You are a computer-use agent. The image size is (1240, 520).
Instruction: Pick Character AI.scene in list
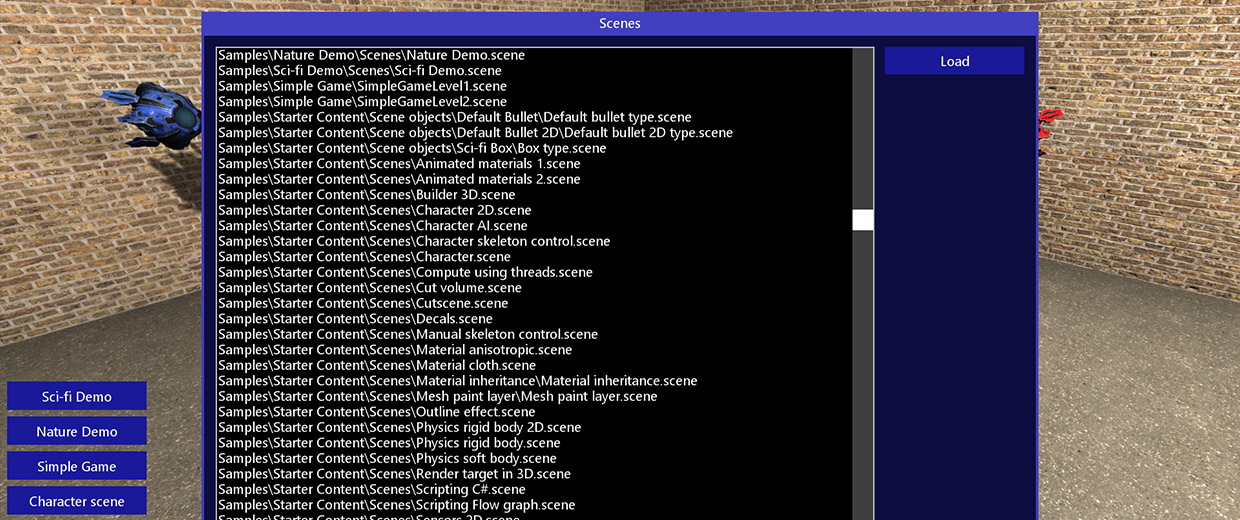(x=372, y=226)
